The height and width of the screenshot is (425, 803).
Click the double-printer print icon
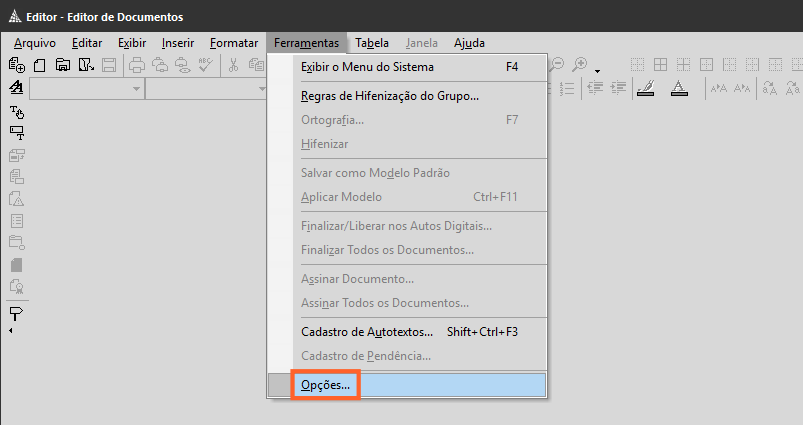click(160, 65)
